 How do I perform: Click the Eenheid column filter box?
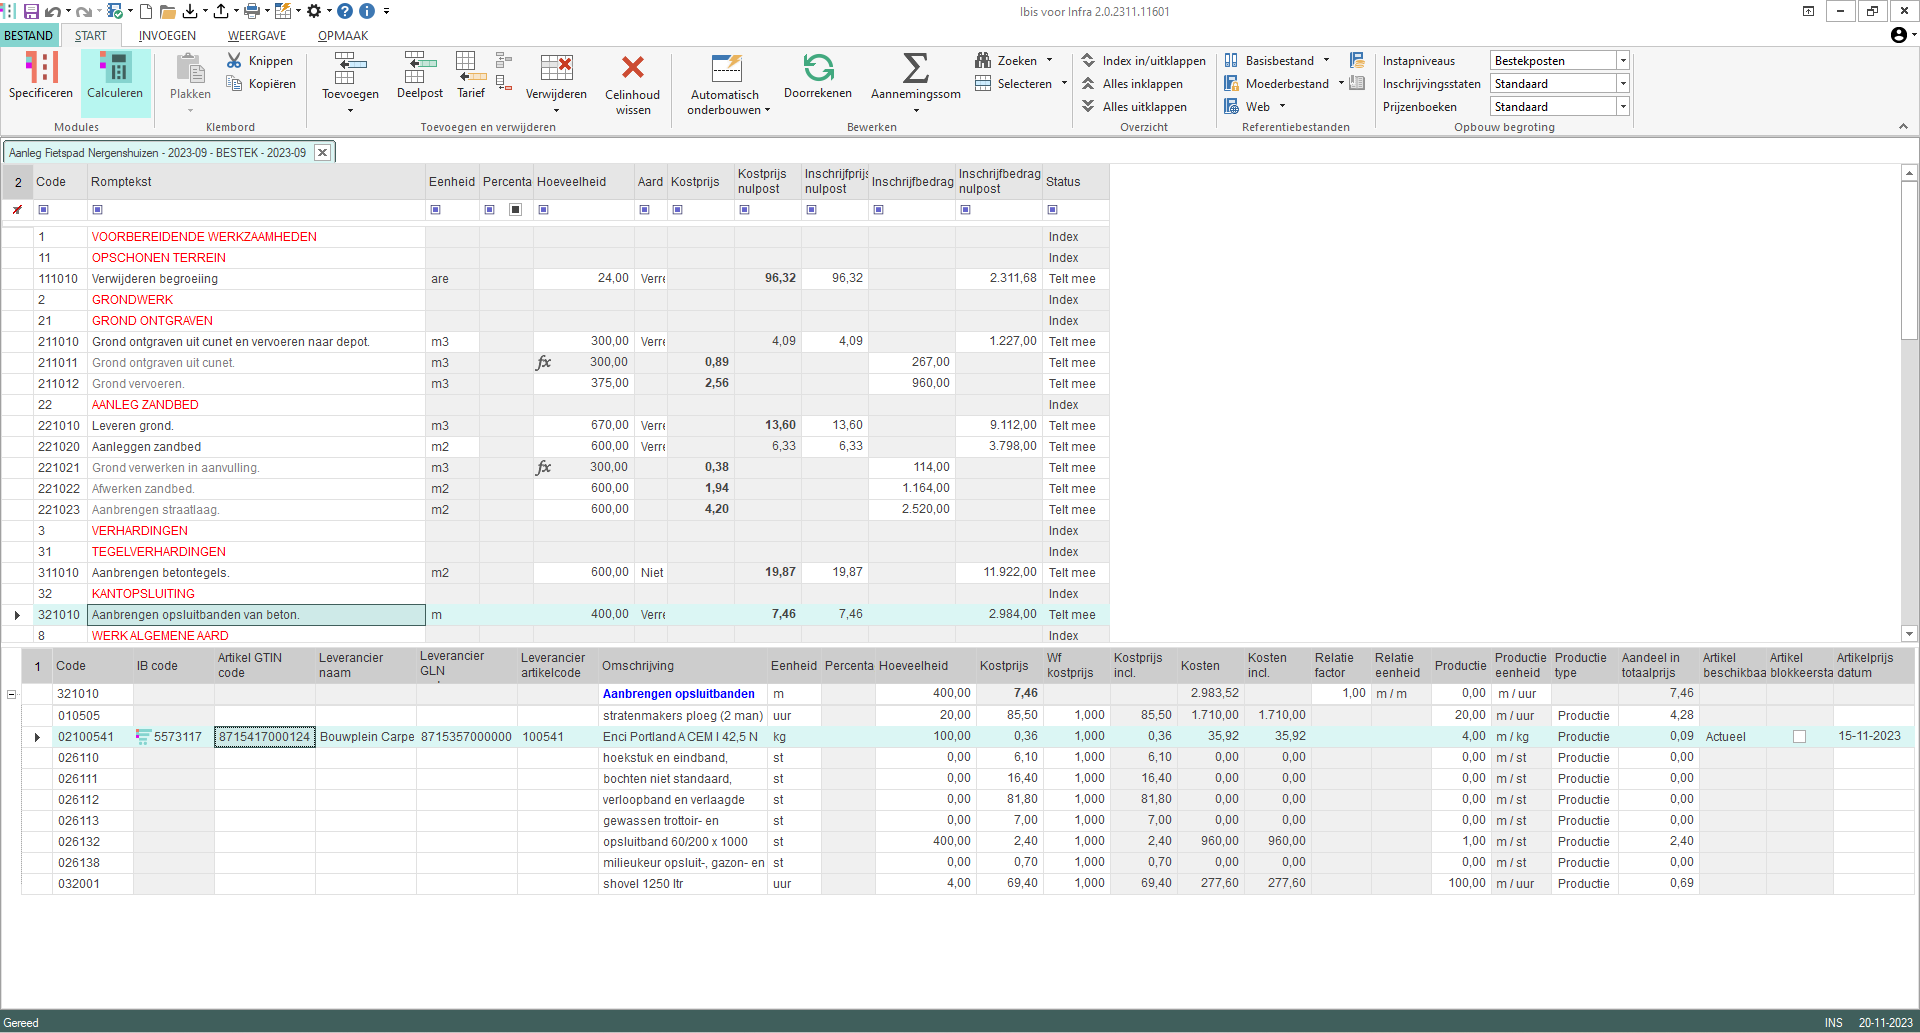435,210
